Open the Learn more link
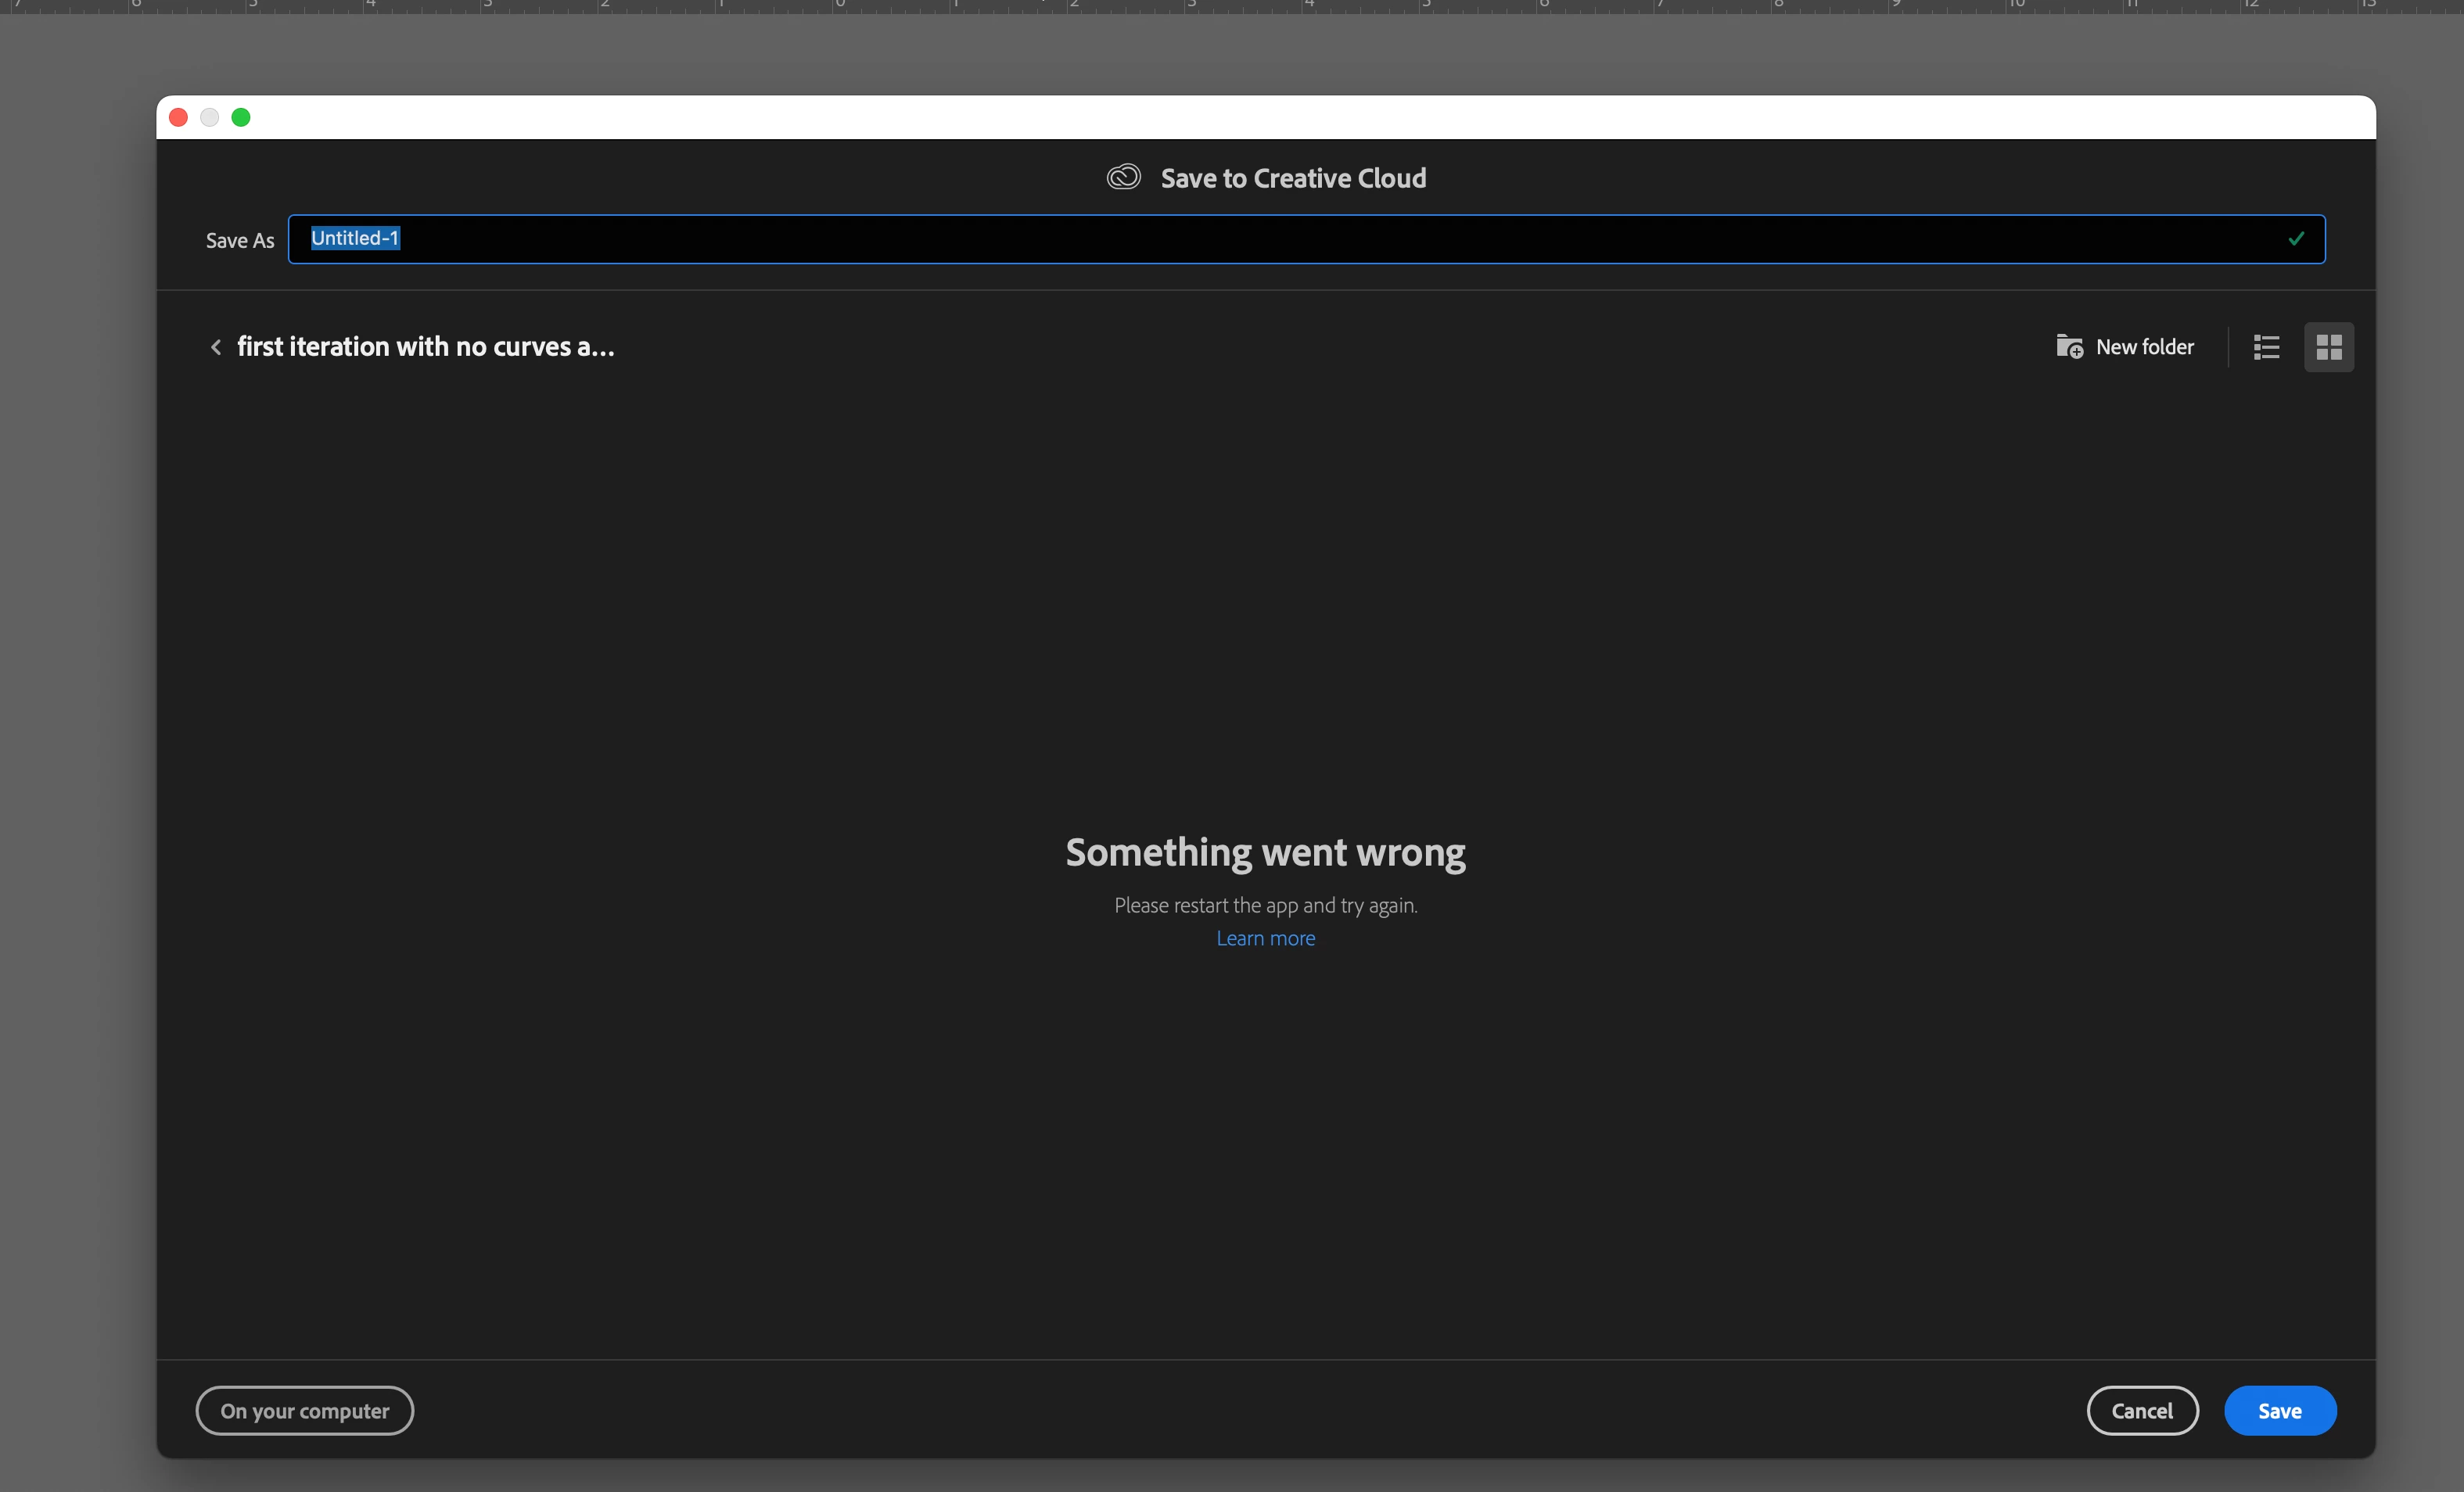Image resolution: width=2464 pixels, height=1492 pixels. tap(1265, 938)
